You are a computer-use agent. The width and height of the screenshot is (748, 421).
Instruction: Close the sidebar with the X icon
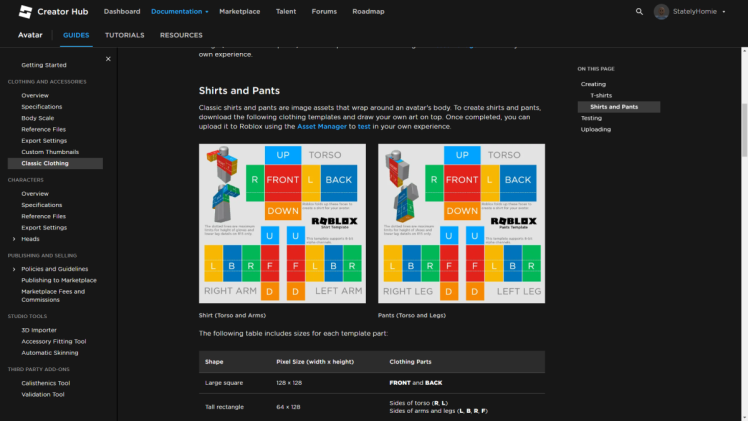point(108,59)
